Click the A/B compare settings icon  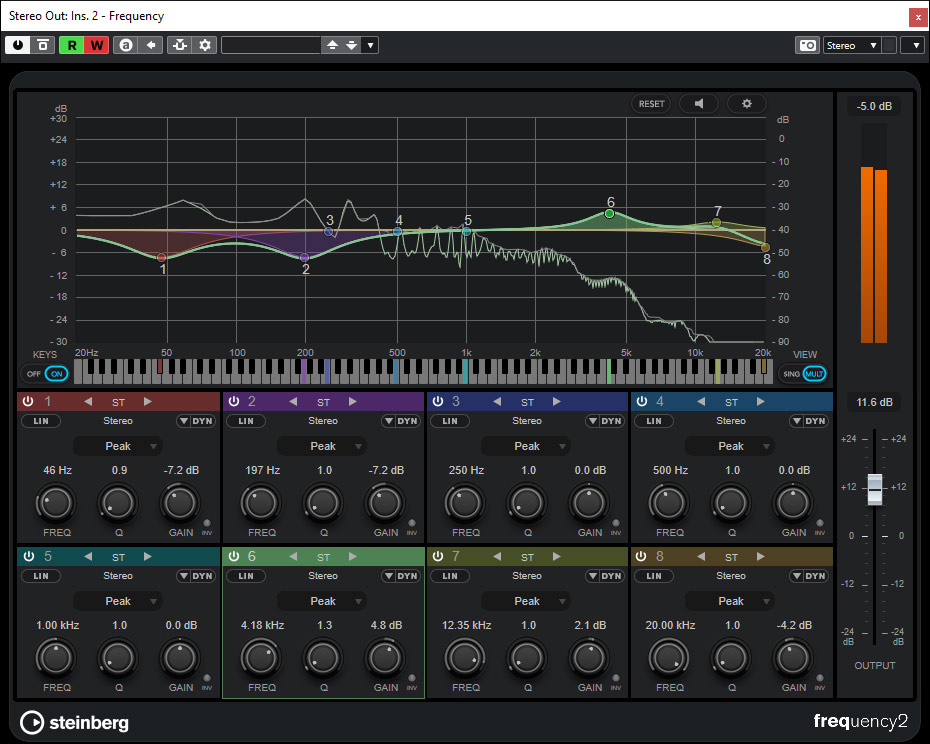coord(126,45)
